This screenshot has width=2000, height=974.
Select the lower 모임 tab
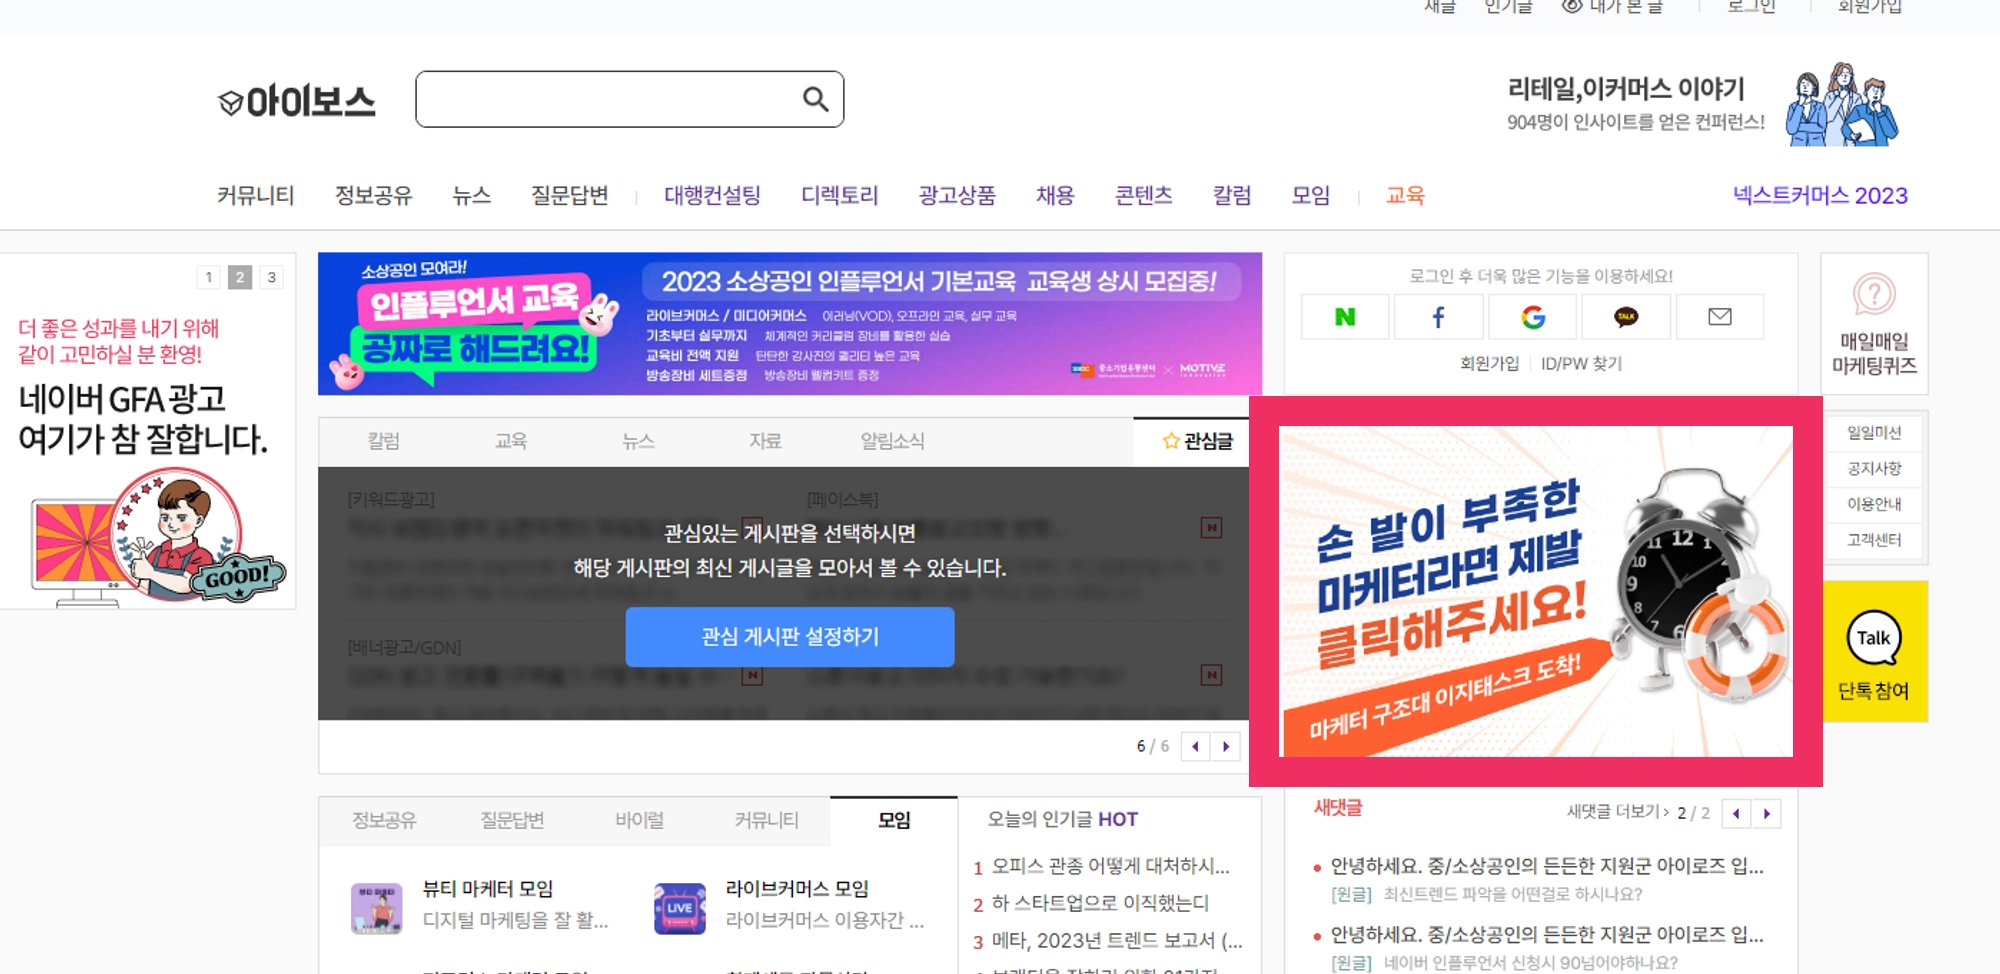(894, 820)
